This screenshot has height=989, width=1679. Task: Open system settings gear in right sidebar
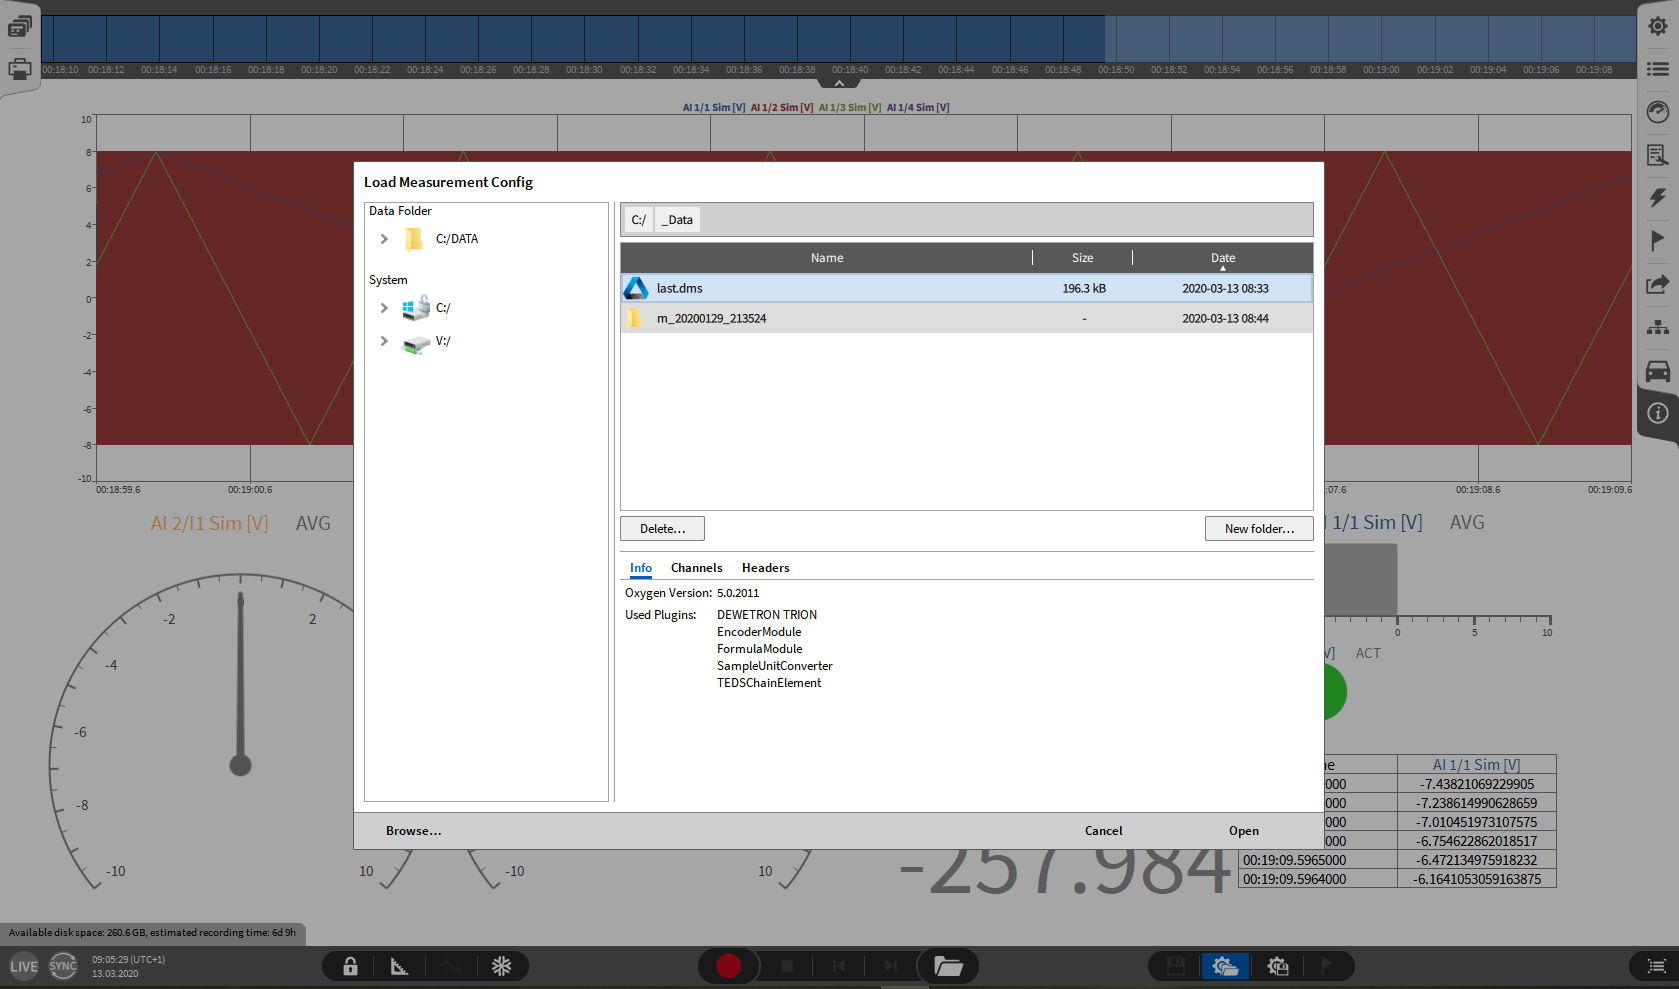pos(1657,26)
